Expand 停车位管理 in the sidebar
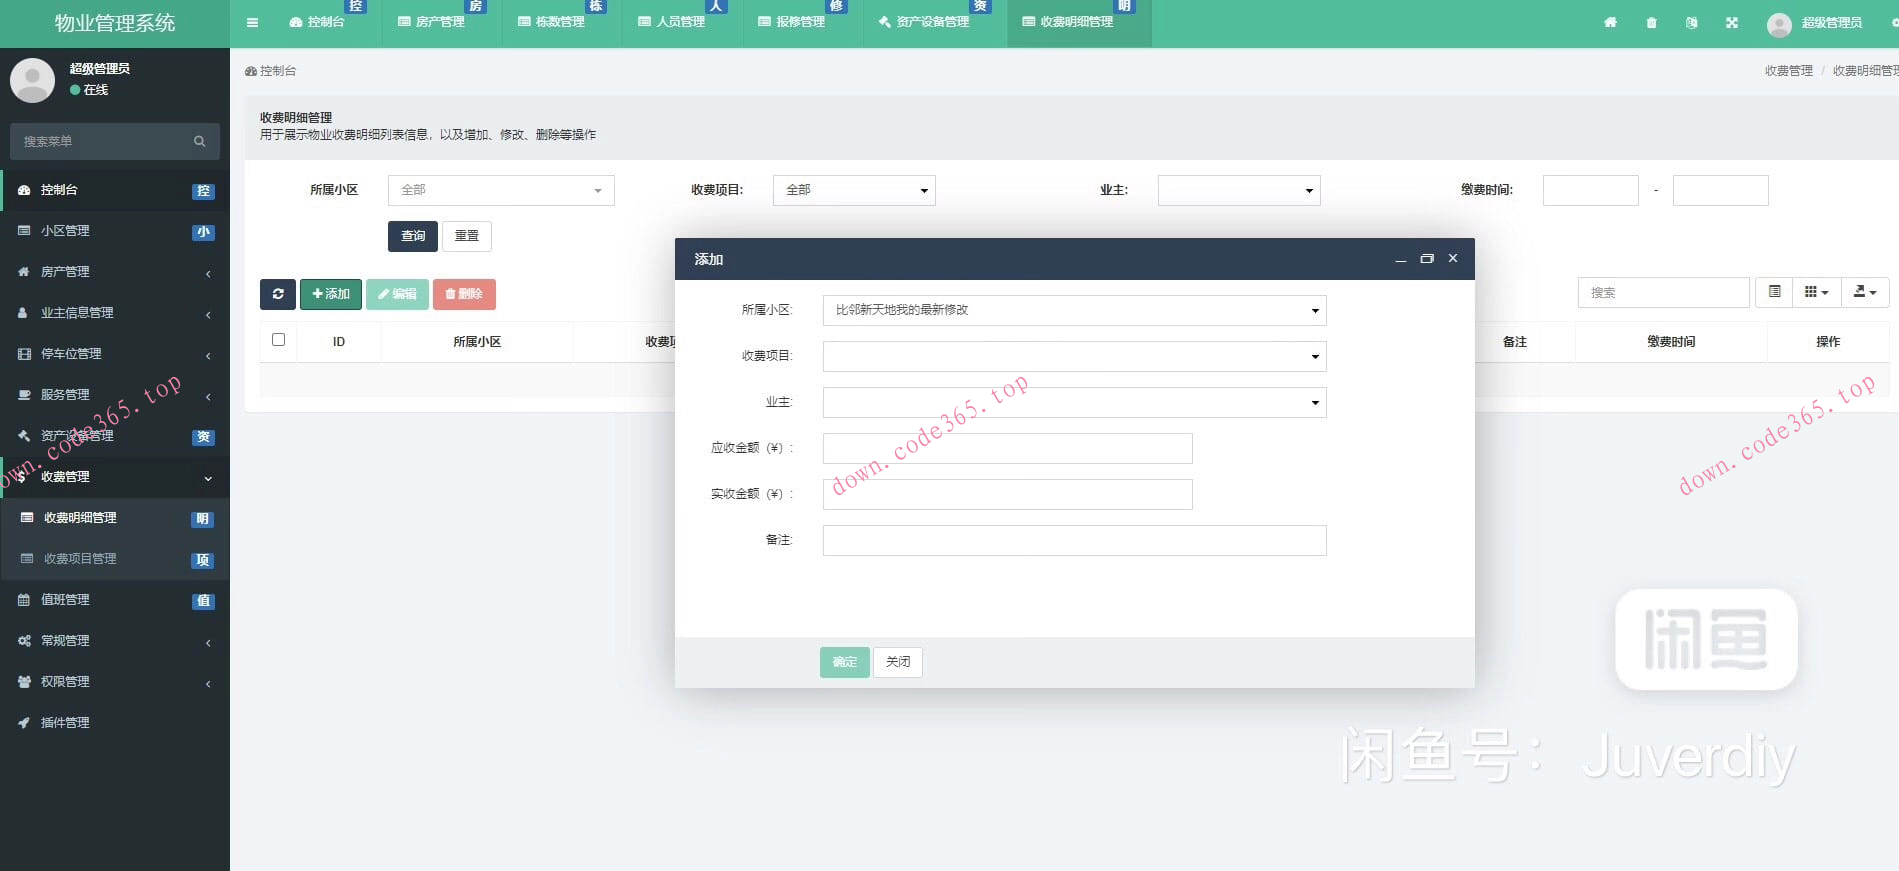Viewport: 1899px width, 871px height. (115, 354)
